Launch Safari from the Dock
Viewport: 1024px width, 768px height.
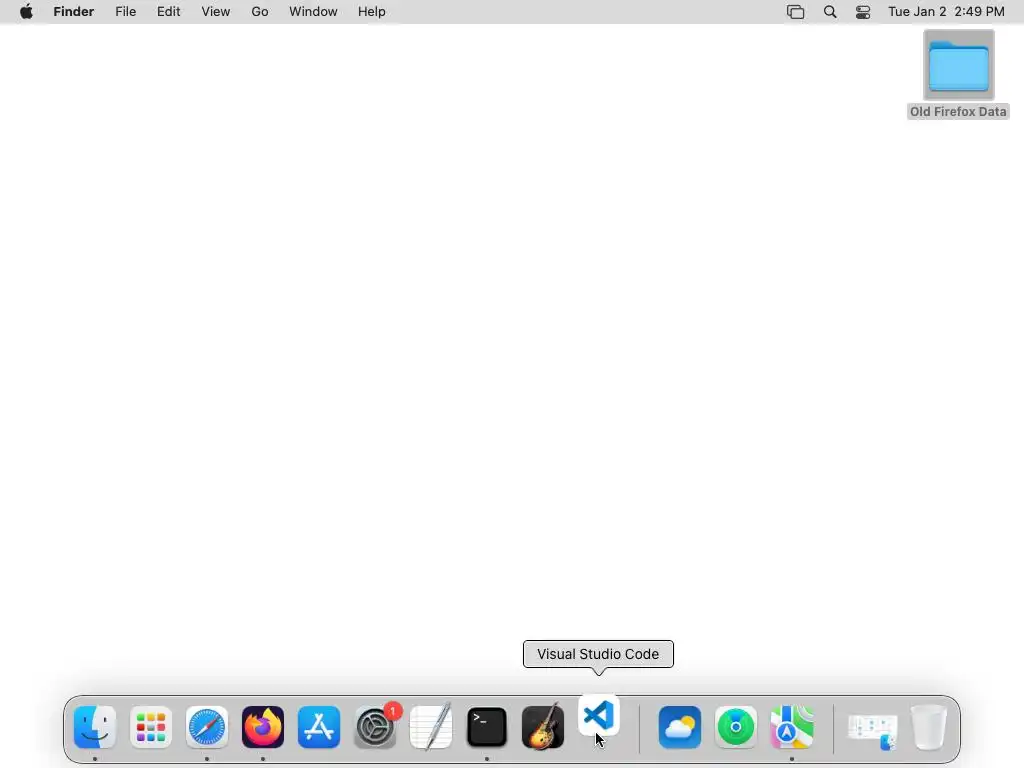(207, 727)
